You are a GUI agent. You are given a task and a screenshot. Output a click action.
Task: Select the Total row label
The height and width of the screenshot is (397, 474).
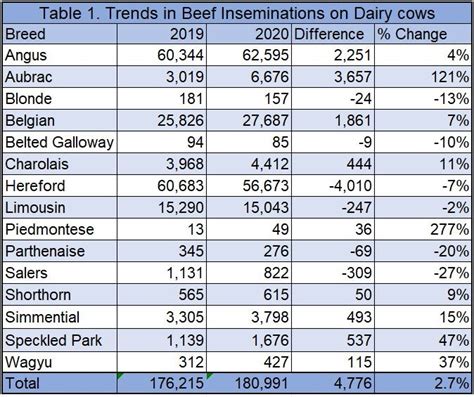coord(60,383)
